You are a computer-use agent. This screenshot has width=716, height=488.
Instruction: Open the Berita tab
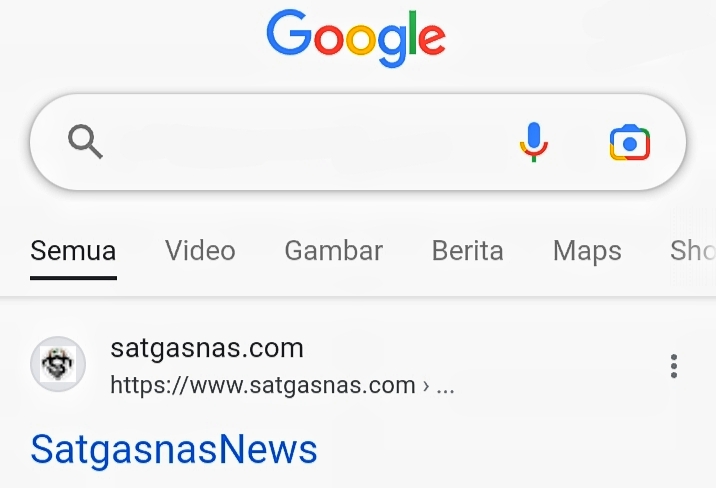[468, 251]
